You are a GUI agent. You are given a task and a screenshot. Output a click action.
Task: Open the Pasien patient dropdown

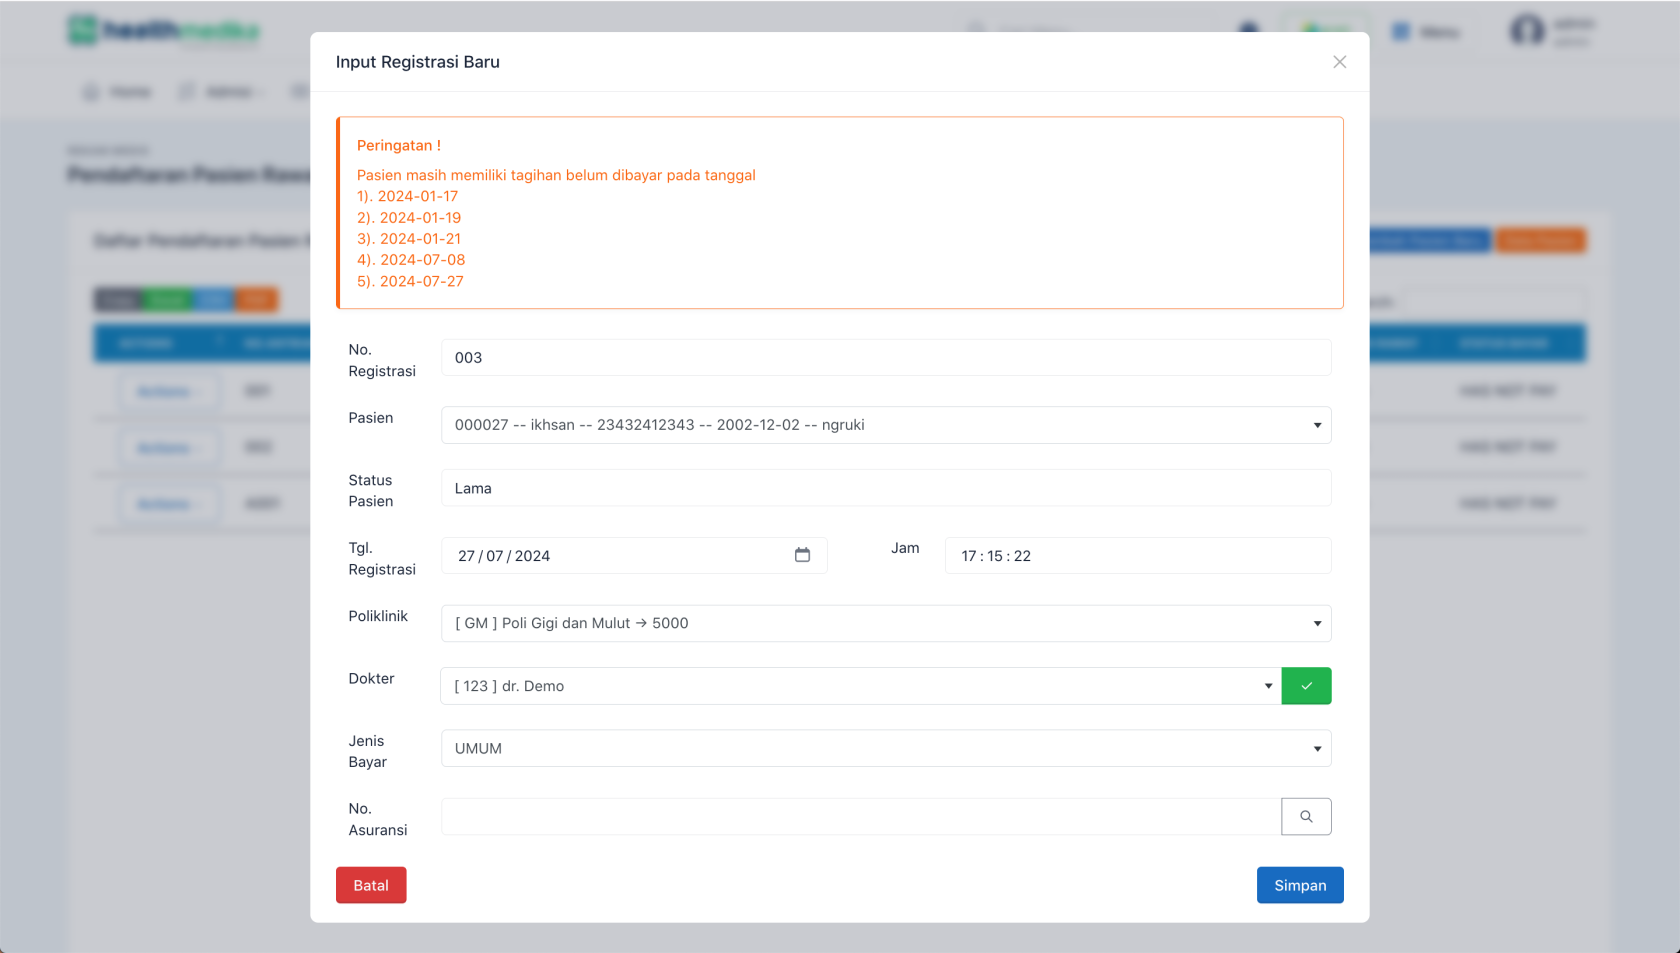(x=886, y=424)
